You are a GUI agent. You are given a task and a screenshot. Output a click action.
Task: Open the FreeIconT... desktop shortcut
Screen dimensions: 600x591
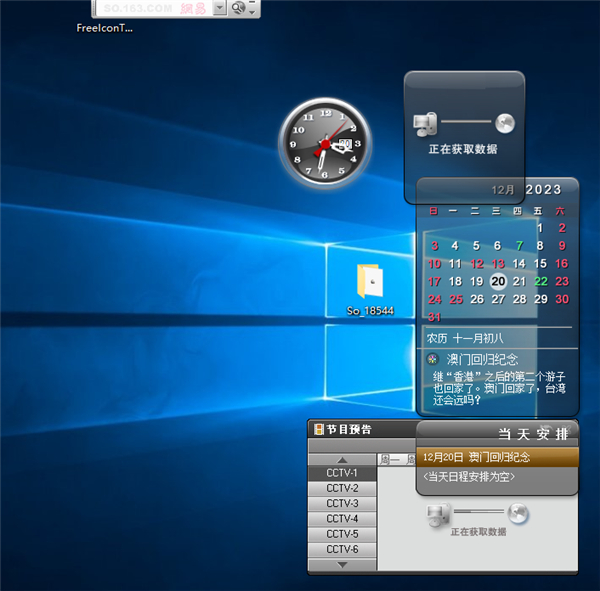point(104,28)
